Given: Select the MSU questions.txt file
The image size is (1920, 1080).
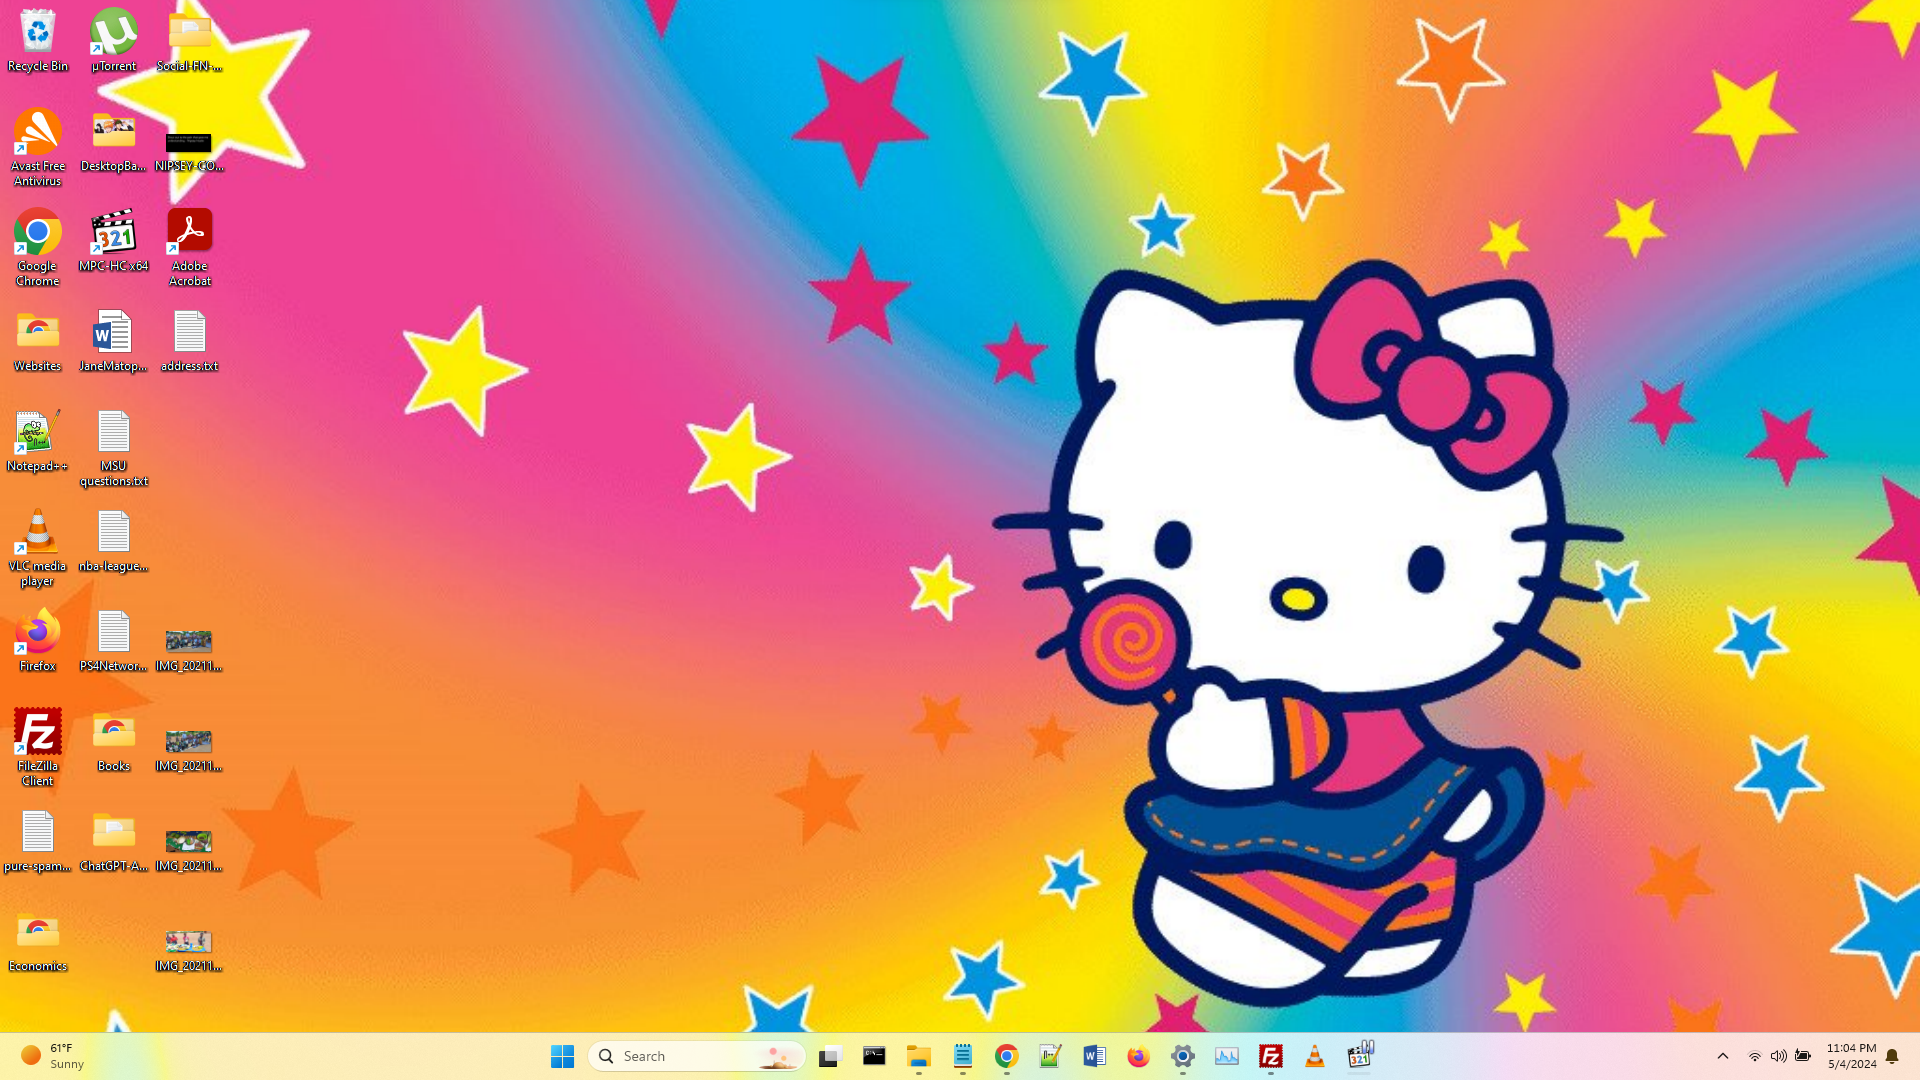Looking at the screenshot, I should point(114,448).
